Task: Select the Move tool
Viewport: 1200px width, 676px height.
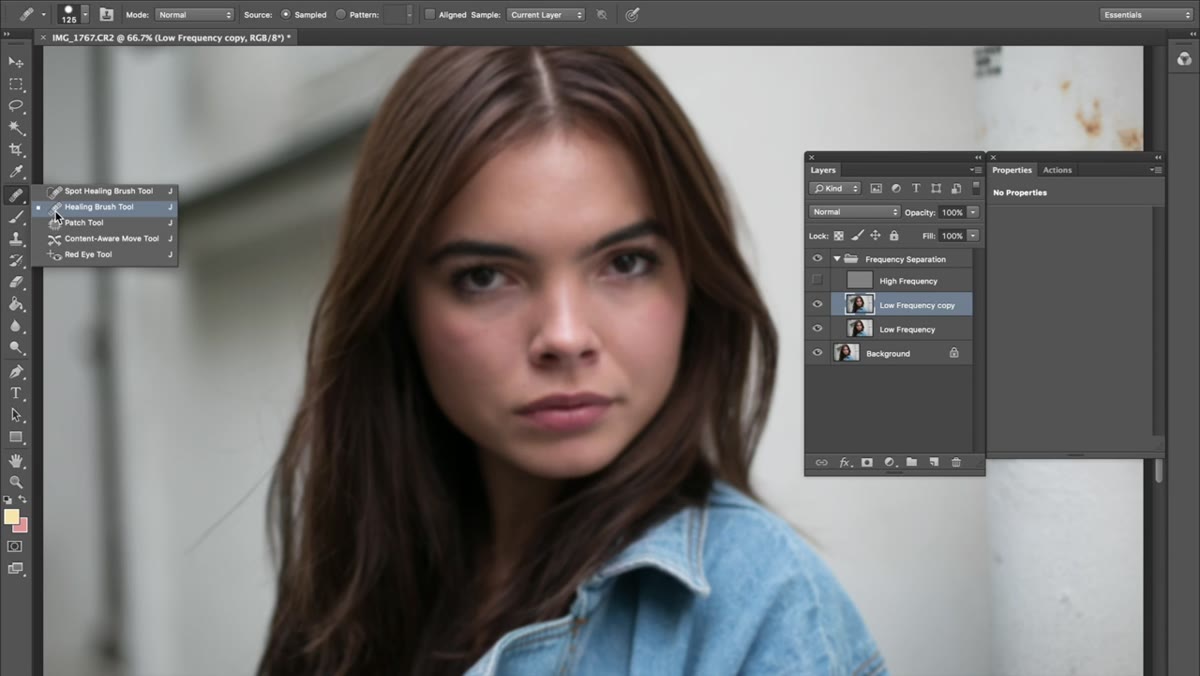Action: coord(16,63)
